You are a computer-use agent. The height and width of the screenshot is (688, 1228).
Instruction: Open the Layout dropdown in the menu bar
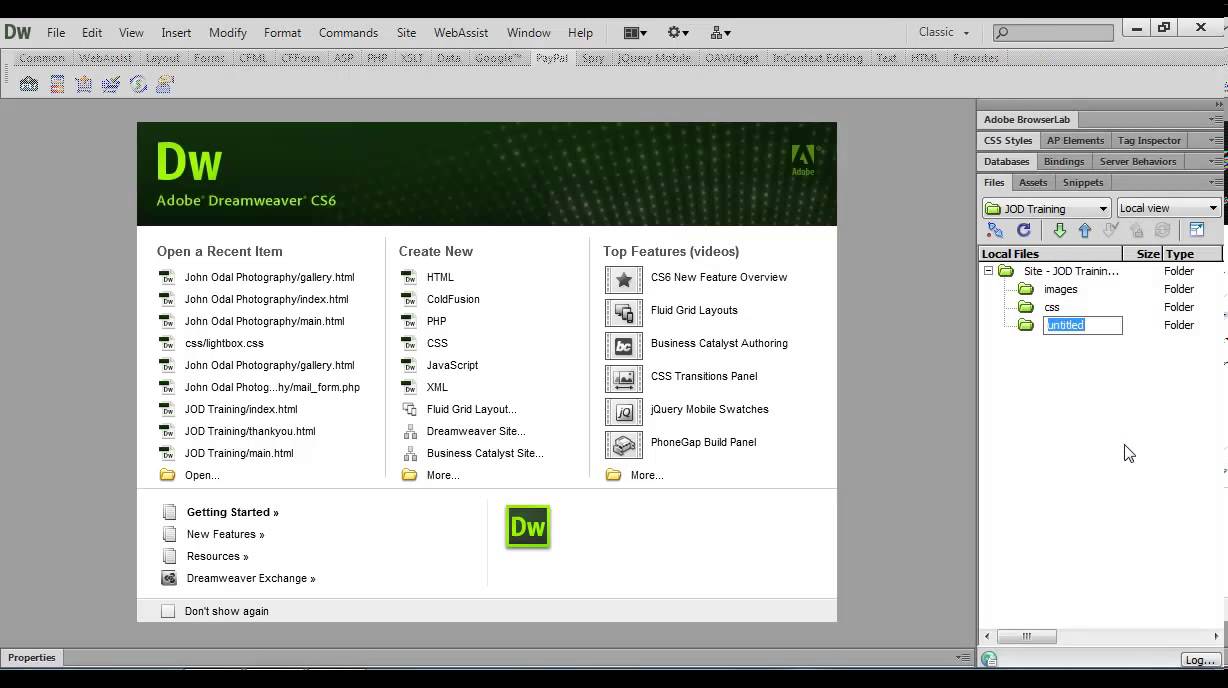click(x=634, y=32)
